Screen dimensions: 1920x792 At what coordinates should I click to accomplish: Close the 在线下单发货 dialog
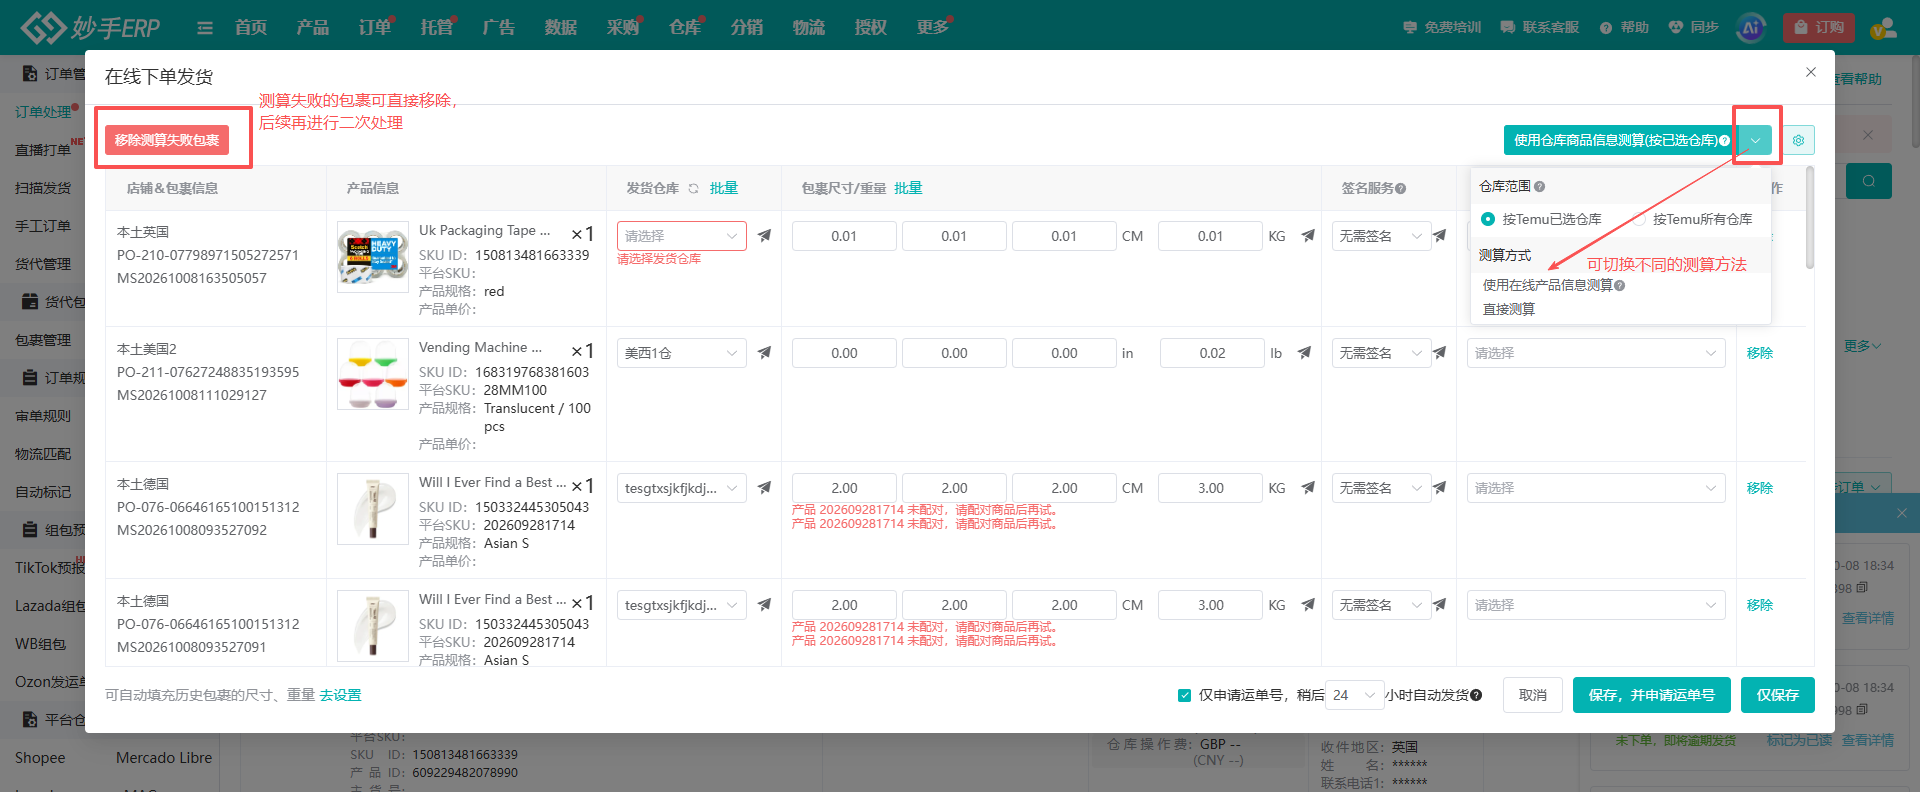[1810, 72]
